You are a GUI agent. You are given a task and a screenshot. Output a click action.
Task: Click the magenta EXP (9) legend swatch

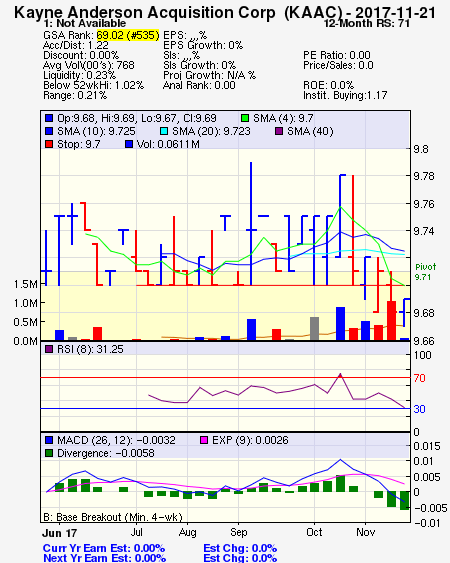tap(204, 440)
